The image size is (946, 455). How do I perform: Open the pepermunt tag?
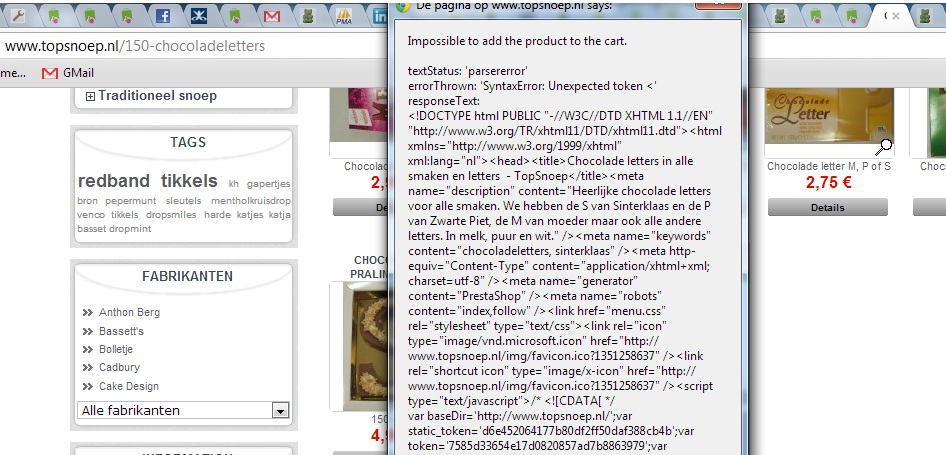click(x=130, y=200)
